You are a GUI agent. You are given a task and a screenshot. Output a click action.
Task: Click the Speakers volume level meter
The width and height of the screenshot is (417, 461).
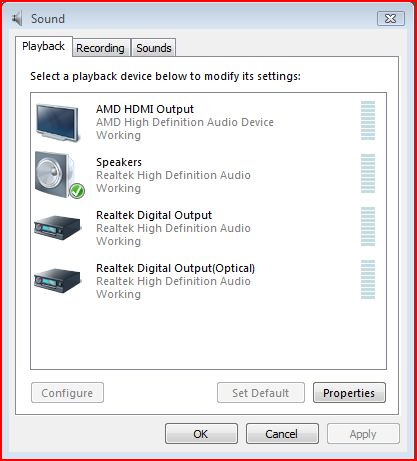point(368,173)
